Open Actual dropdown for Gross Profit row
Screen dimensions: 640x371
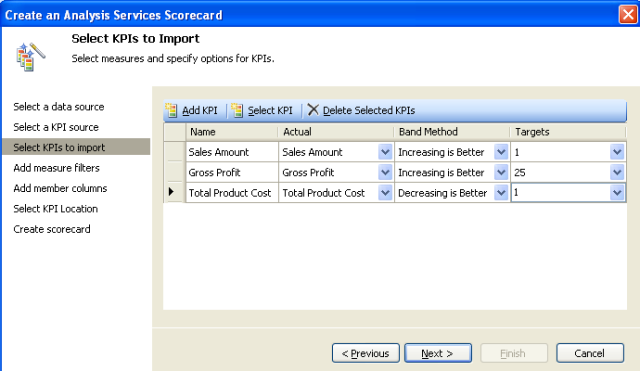385,172
